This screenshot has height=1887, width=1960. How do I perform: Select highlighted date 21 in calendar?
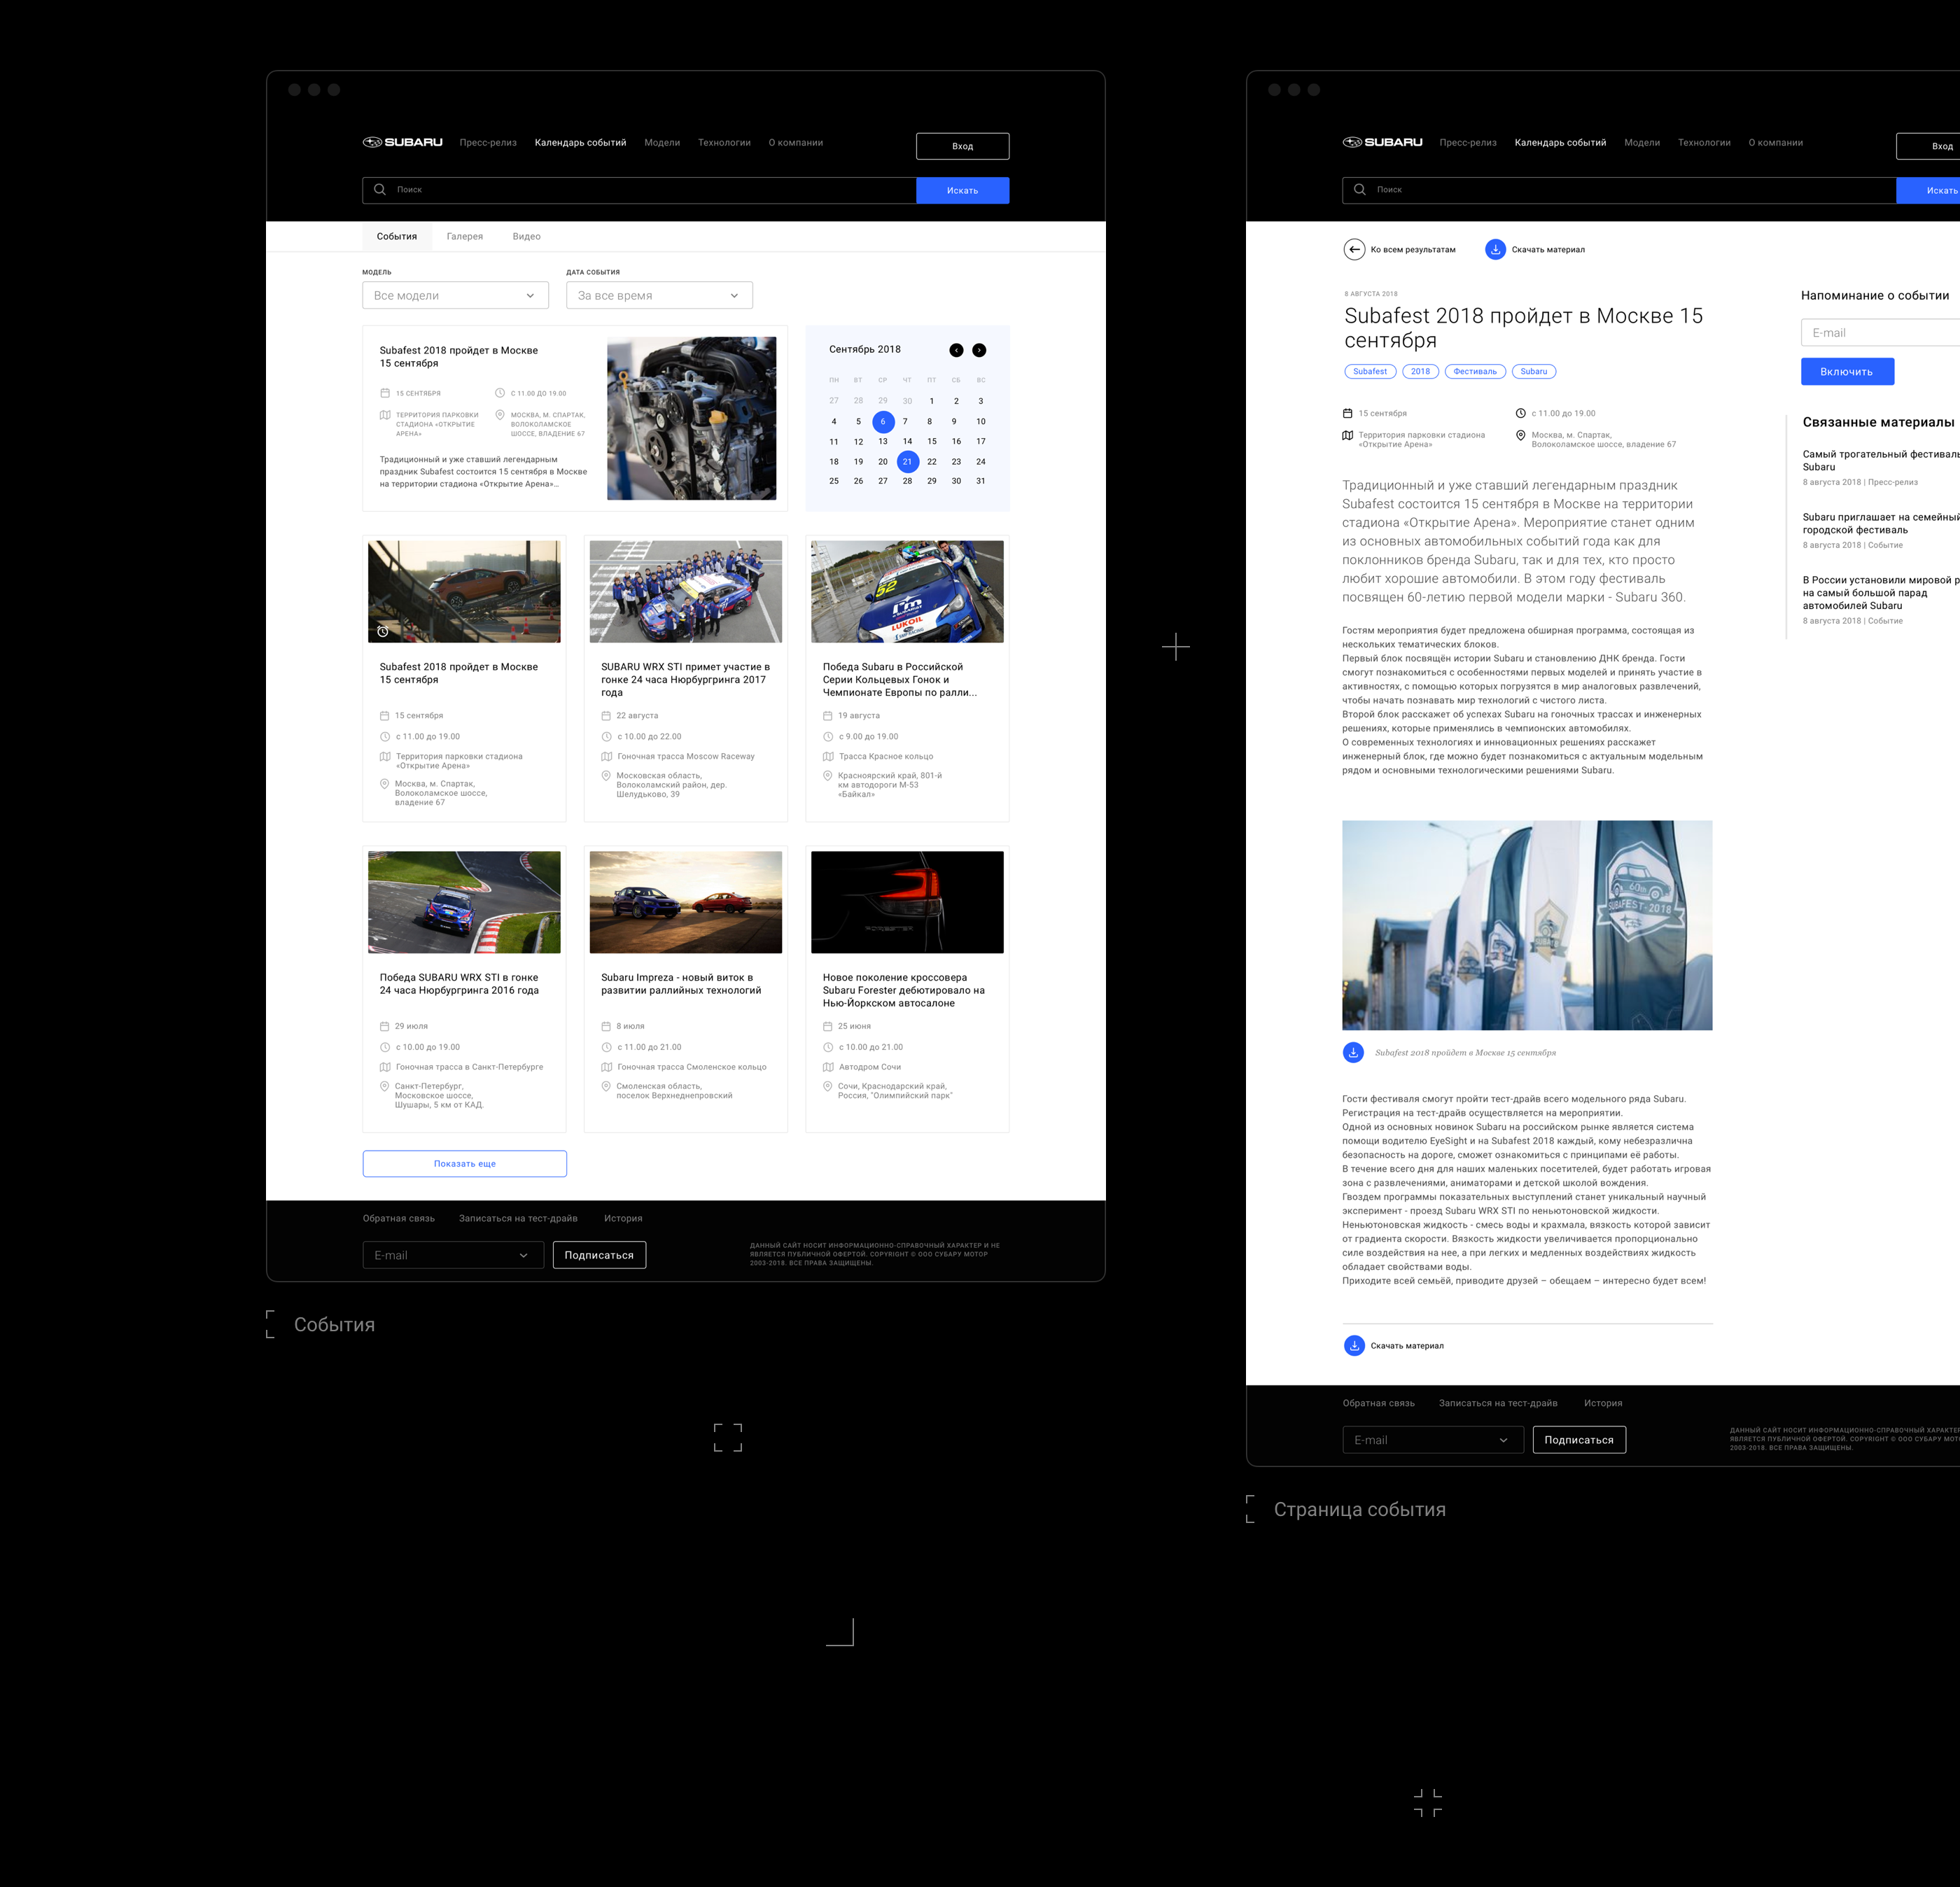coord(908,462)
